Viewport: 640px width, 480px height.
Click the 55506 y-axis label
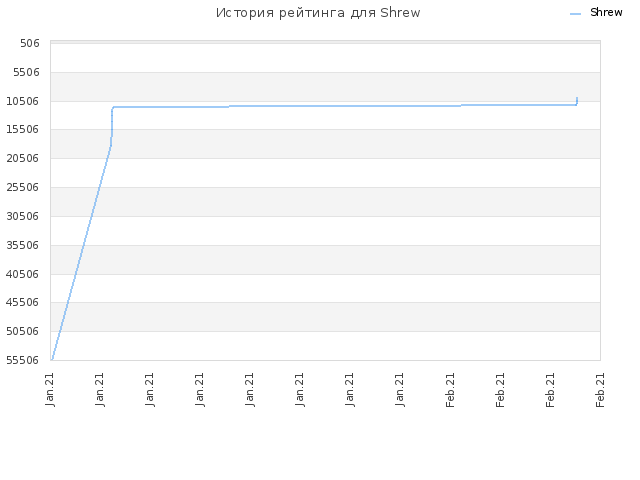(x=23, y=360)
